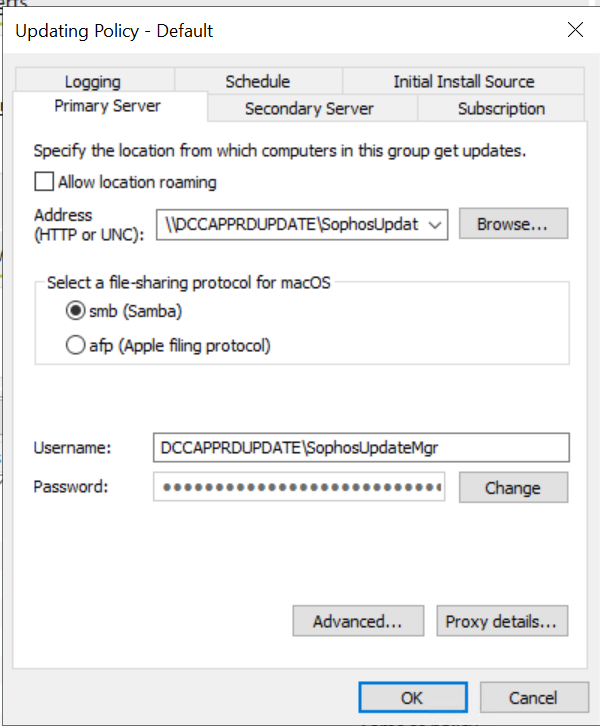Select the Primary Server tab

(x=110, y=106)
